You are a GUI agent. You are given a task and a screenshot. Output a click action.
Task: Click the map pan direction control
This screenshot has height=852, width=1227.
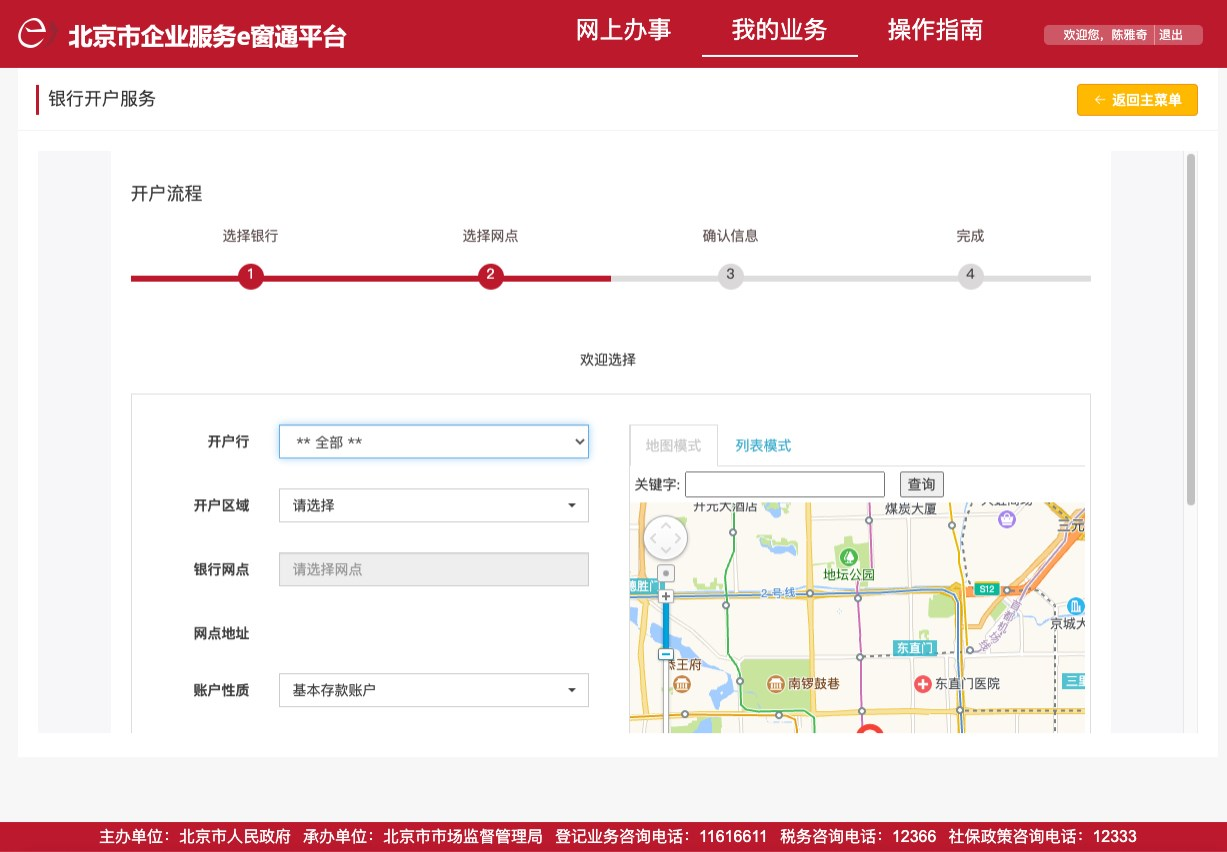pyautogui.click(x=665, y=539)
